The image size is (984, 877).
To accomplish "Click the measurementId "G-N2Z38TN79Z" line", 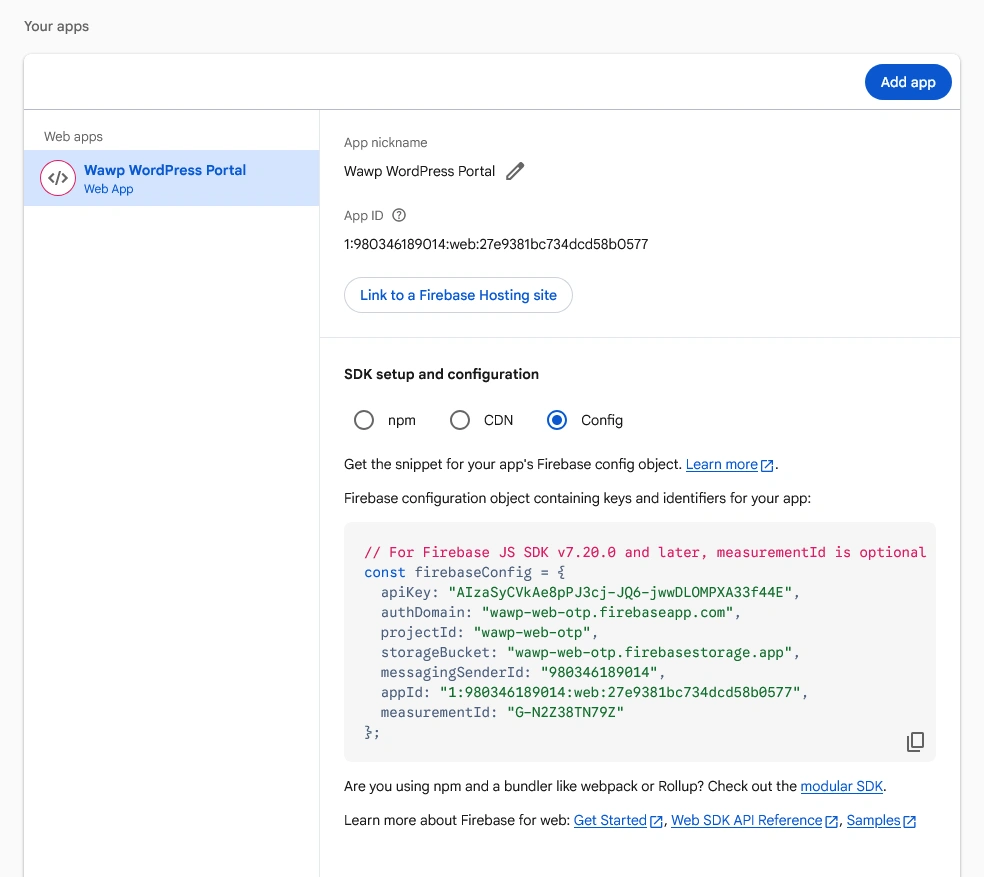I will point(502,713).
